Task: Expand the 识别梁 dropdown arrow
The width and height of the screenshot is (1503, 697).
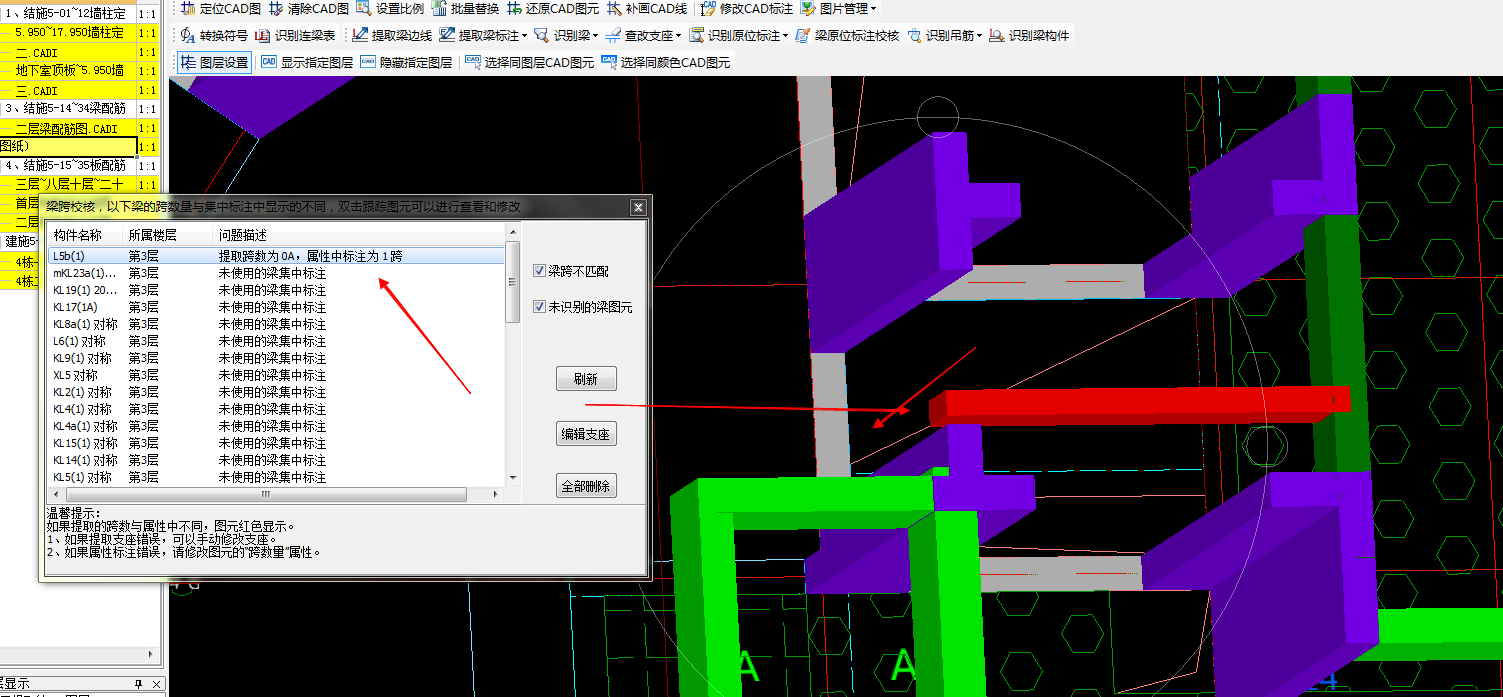Action: point(596,36)
